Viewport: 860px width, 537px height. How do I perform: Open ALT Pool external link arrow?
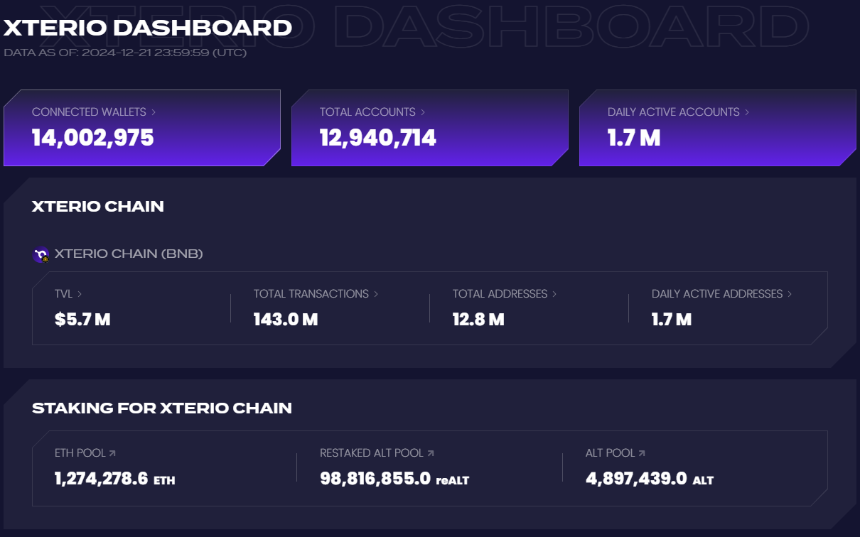coord(642,453)
